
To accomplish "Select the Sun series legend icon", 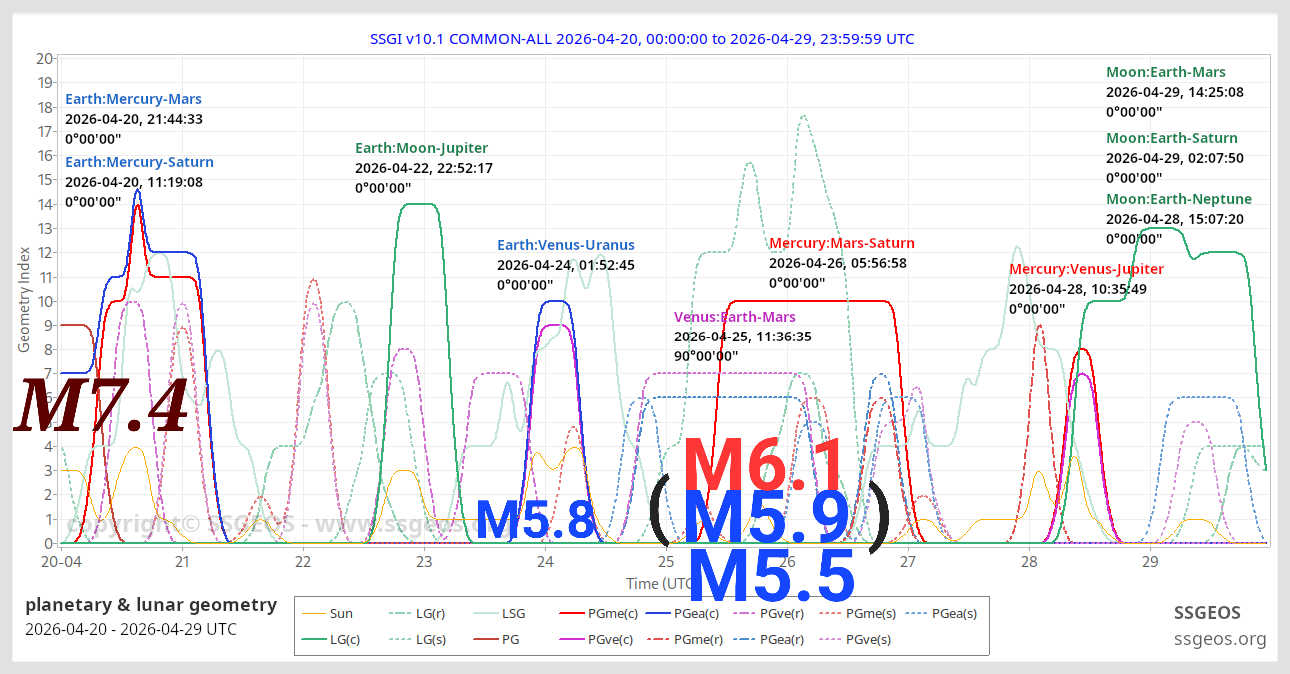I will pyautogui.click(x=315, y=613).
